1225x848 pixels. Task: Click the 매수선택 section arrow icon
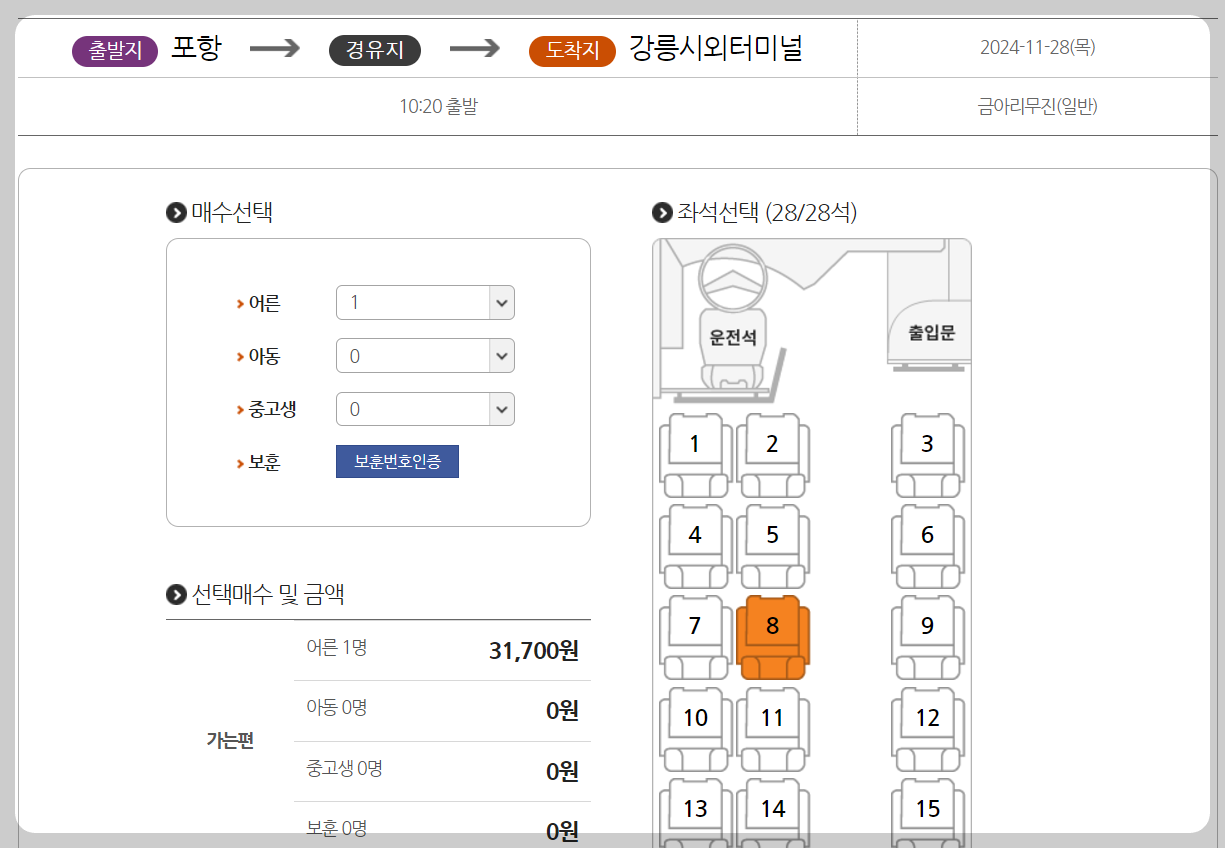tap(173, 209)
